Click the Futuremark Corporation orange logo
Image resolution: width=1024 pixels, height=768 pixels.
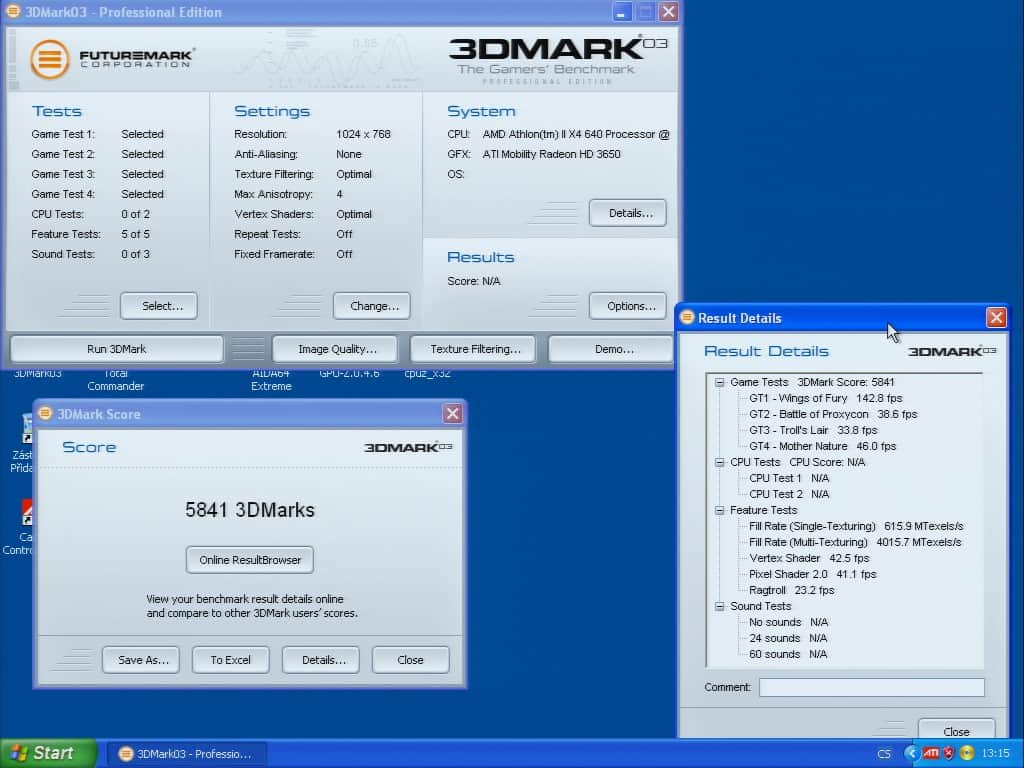tap(50, 59)
